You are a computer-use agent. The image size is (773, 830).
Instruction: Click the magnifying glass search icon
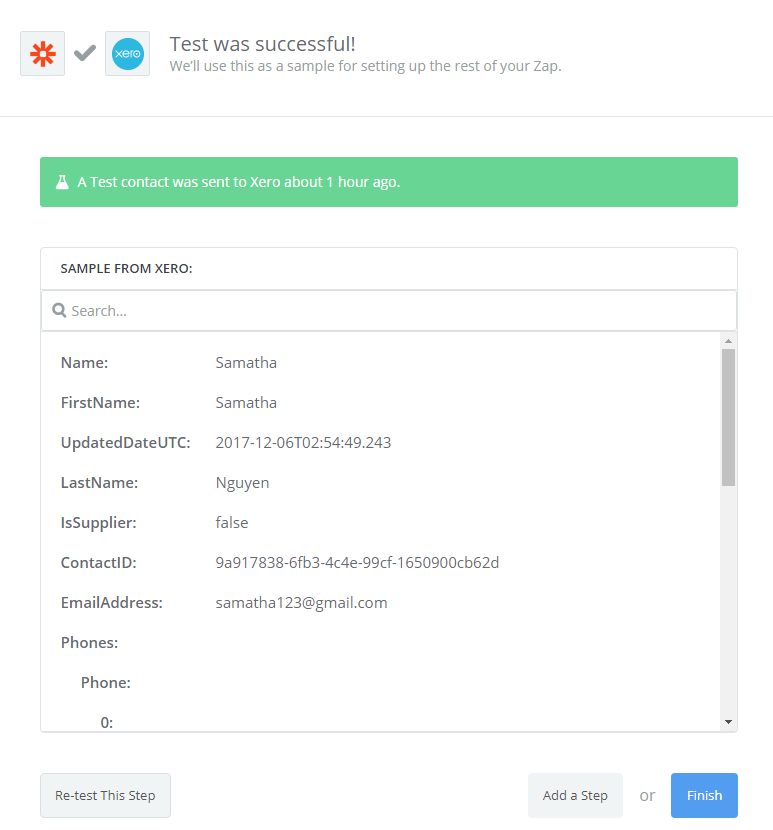[x=59, y=310]
